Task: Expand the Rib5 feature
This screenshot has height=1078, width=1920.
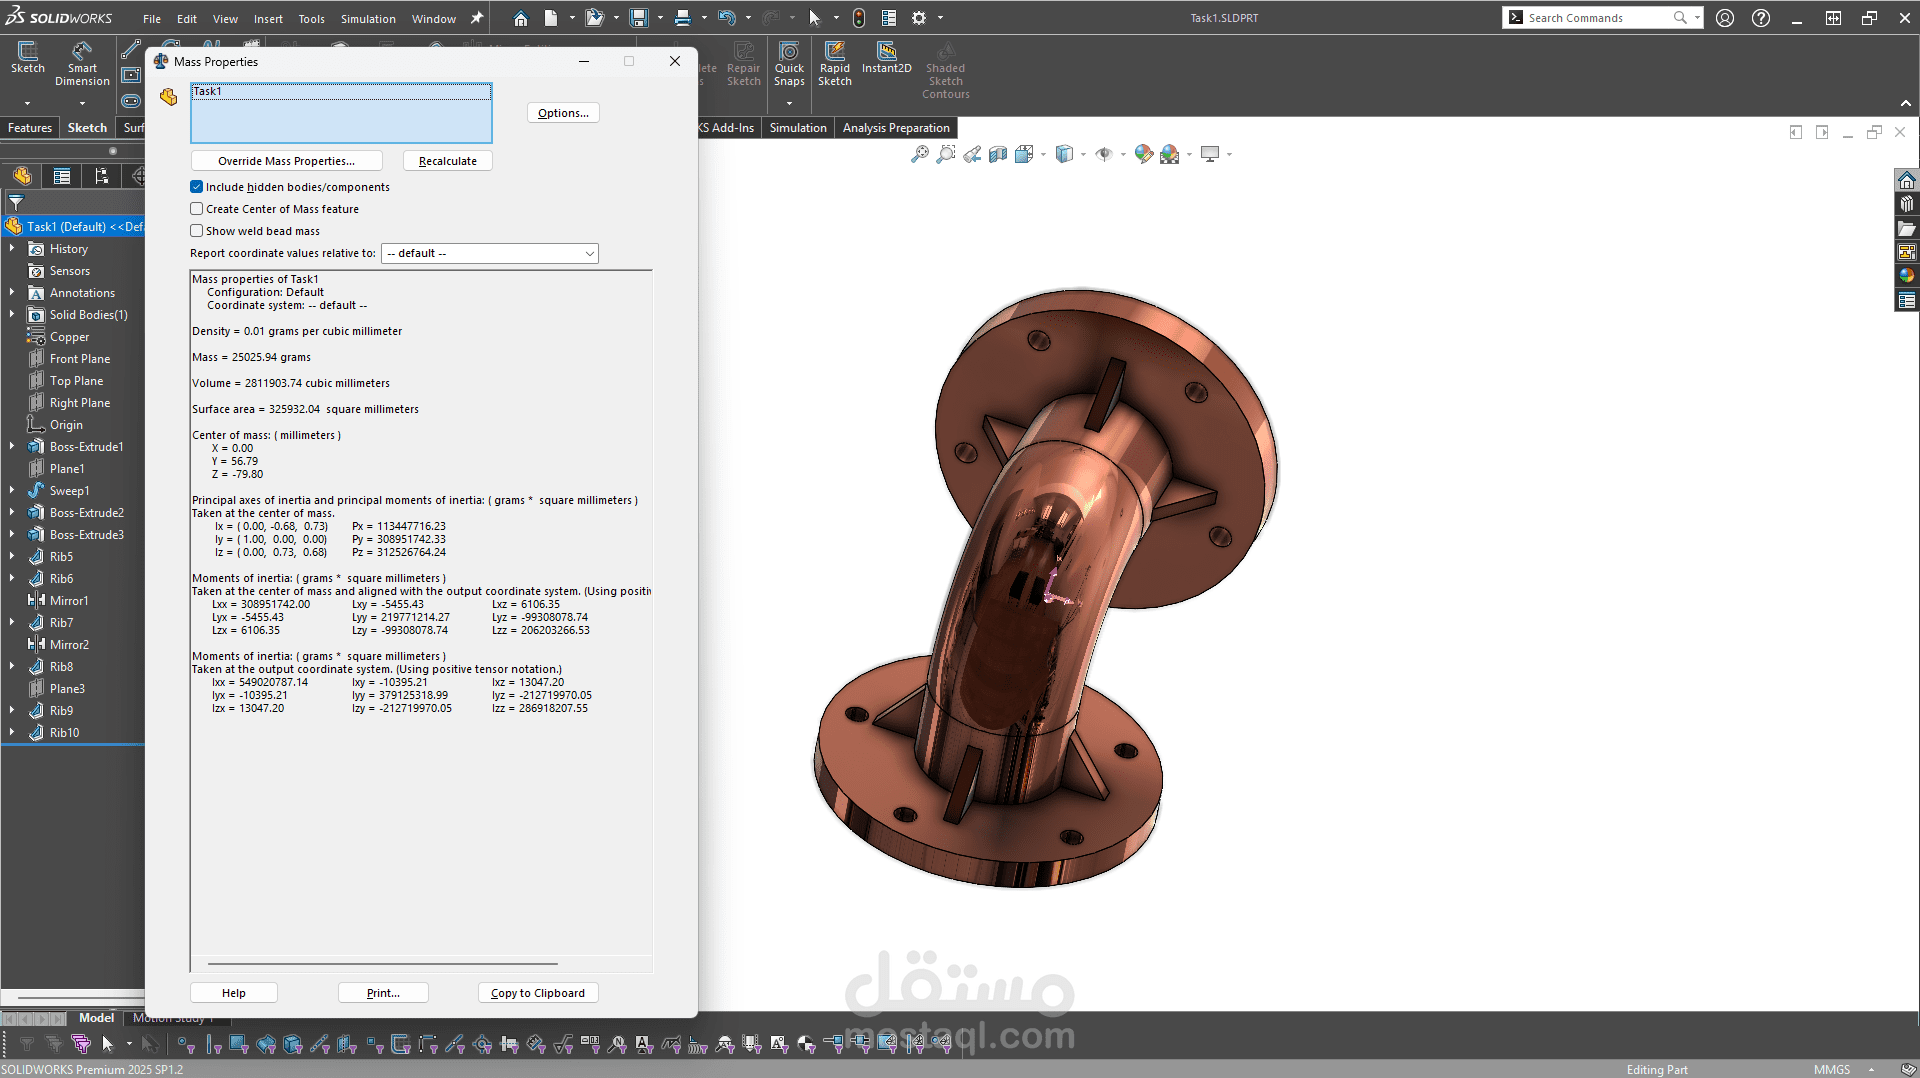Action: coord(12,557)
